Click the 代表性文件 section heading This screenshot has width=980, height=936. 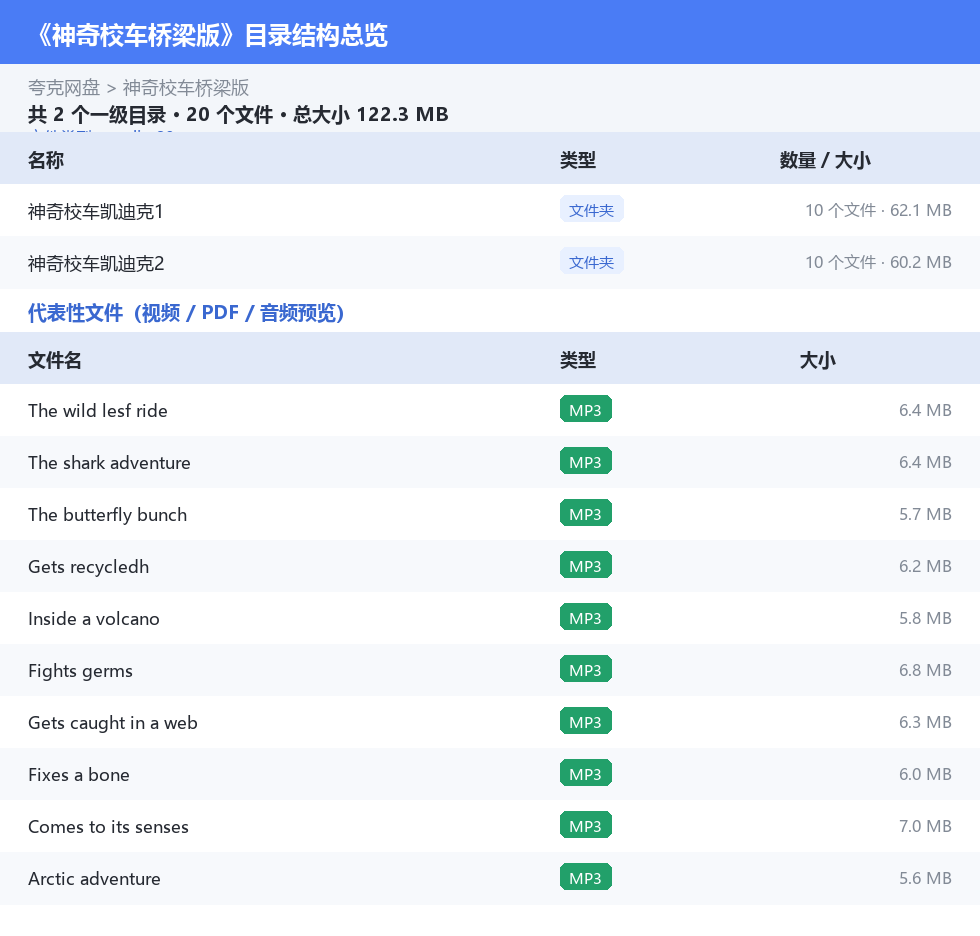pyautogui.click(x=186, y=312)
